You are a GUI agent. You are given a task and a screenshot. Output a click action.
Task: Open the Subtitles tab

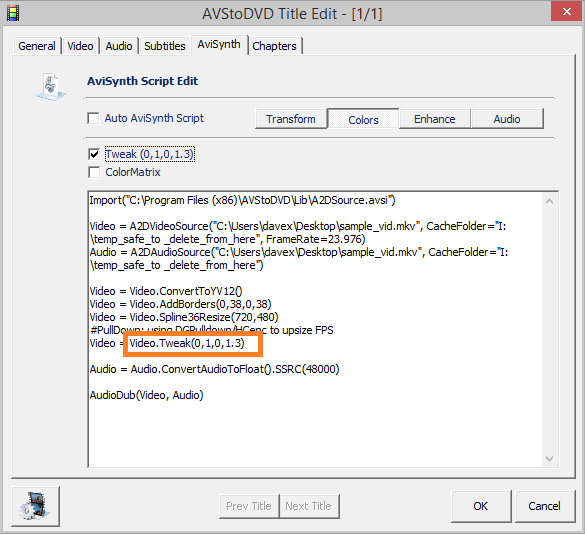(x=165, y=46)
